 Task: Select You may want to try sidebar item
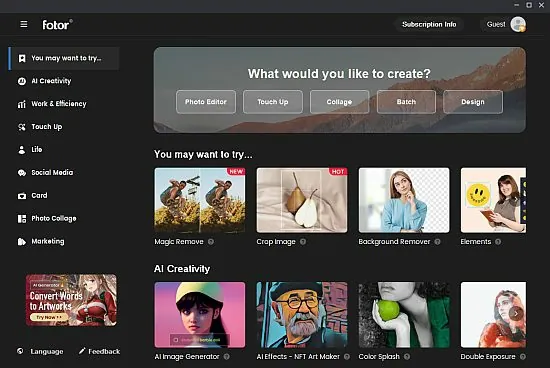64,58
